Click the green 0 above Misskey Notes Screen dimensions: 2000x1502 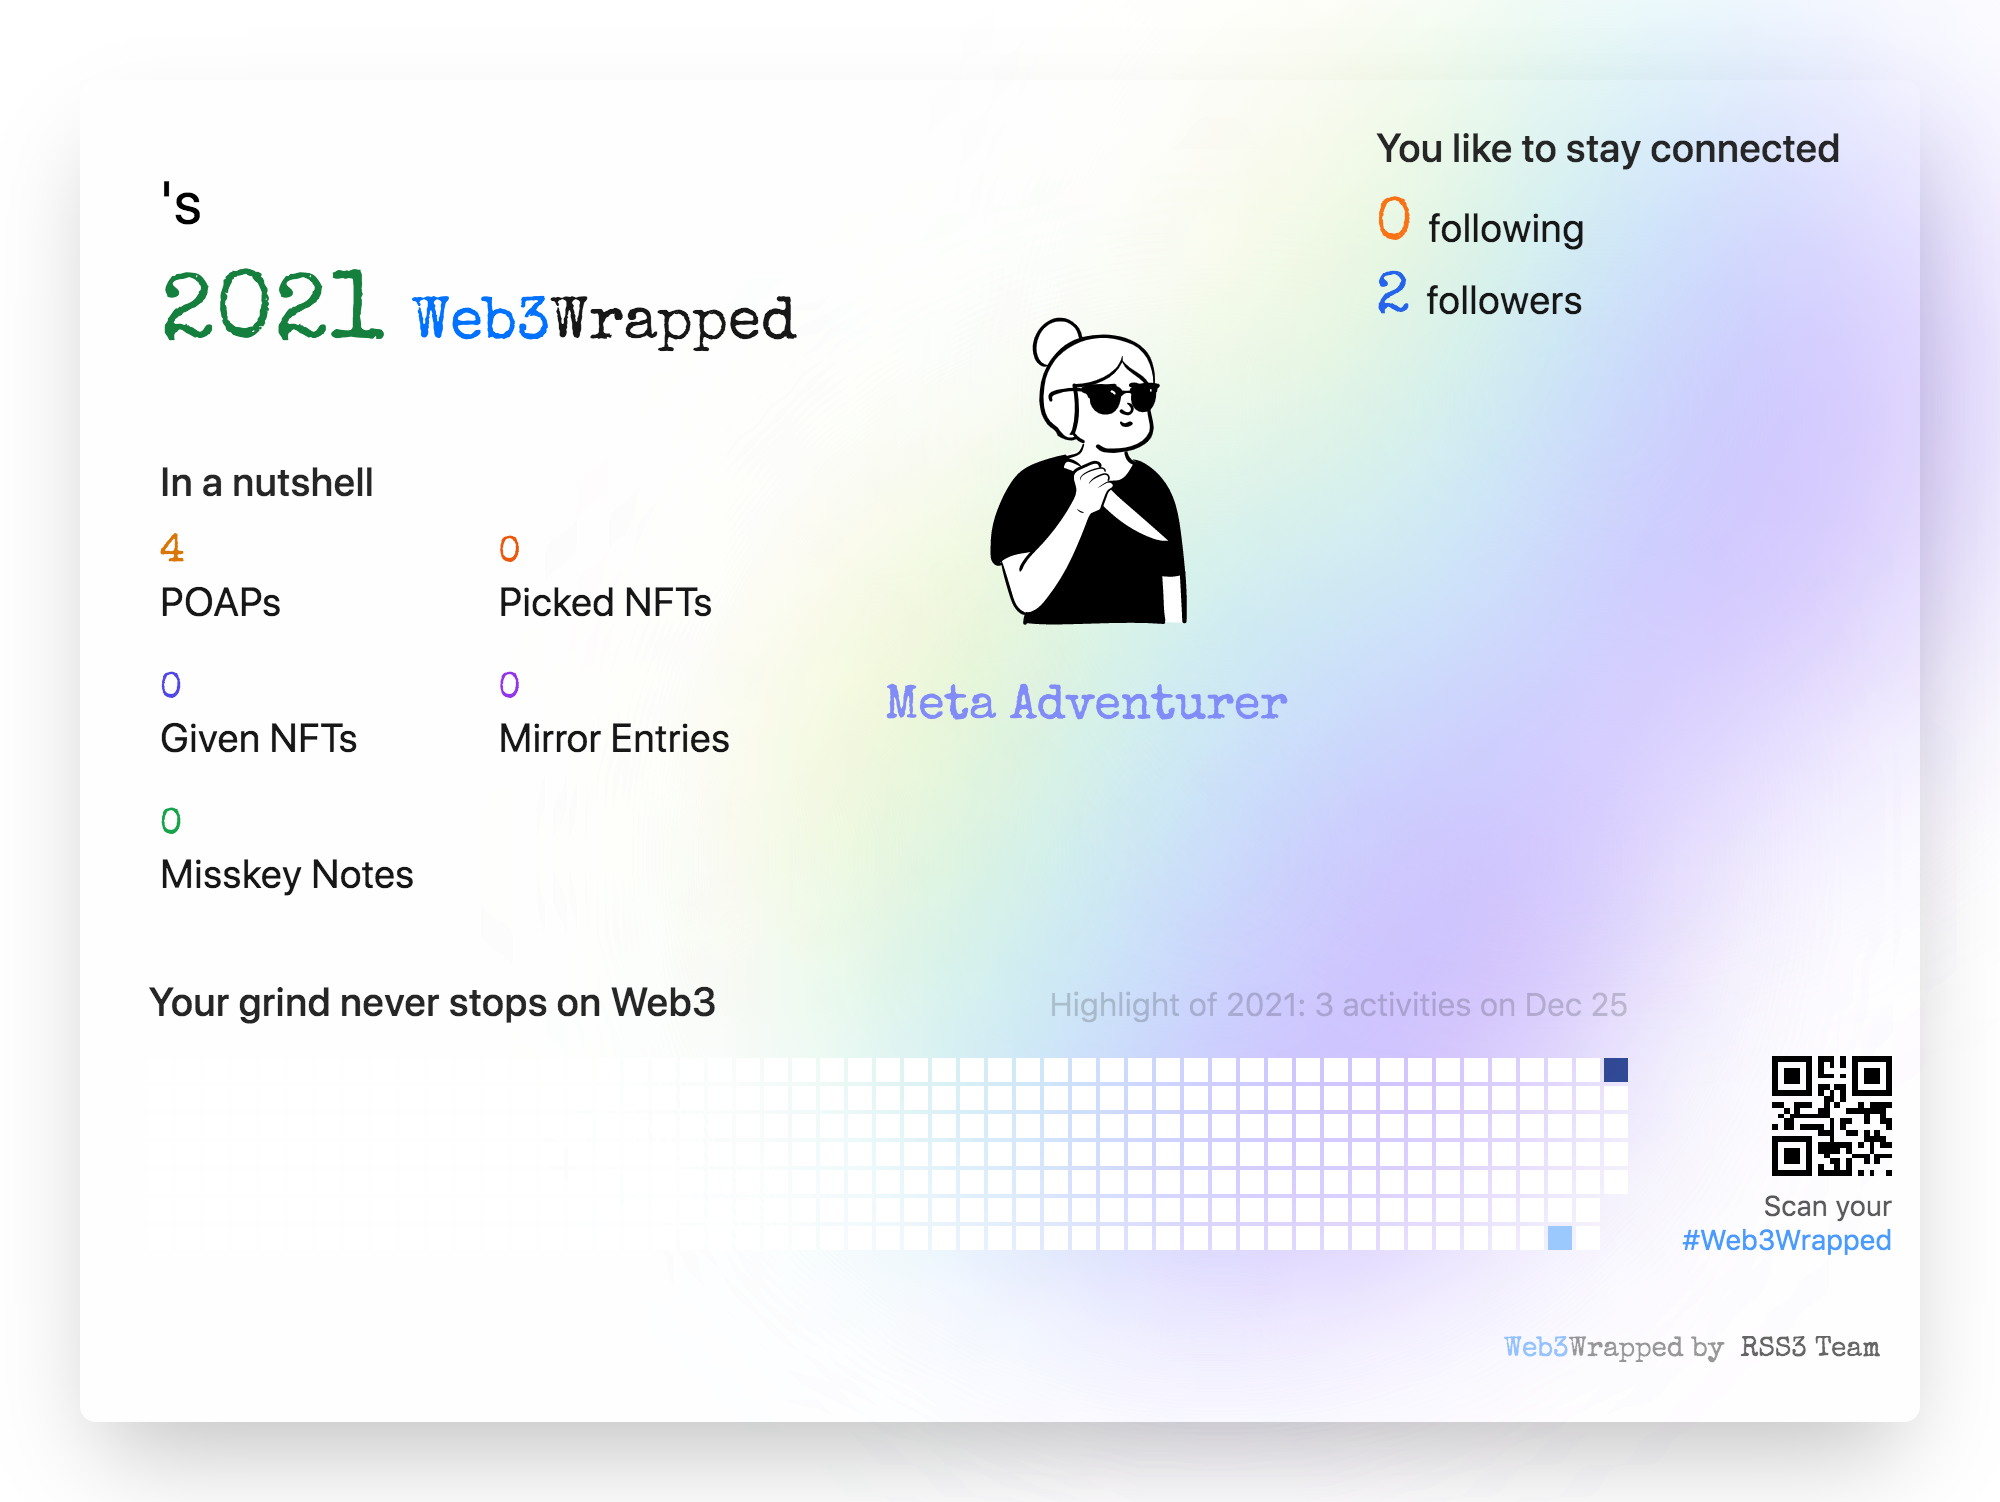(171, 821)
